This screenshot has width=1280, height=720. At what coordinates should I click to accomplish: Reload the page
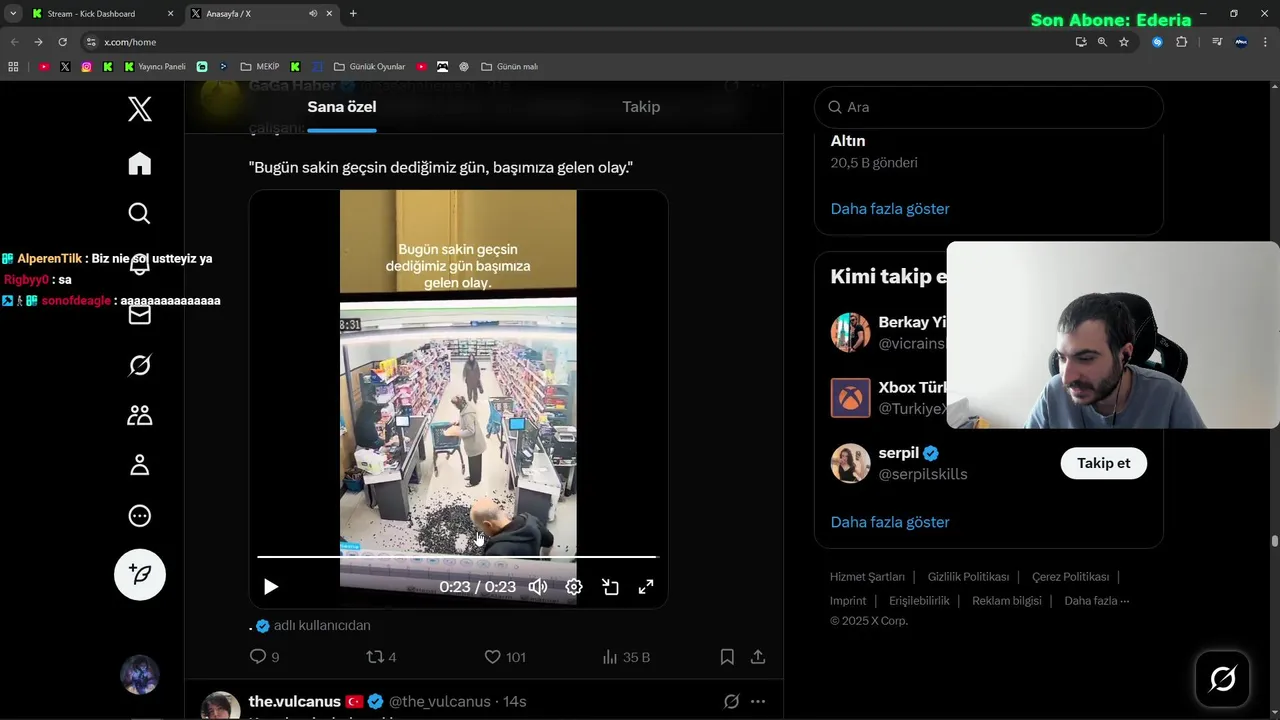tap(62, 42)
